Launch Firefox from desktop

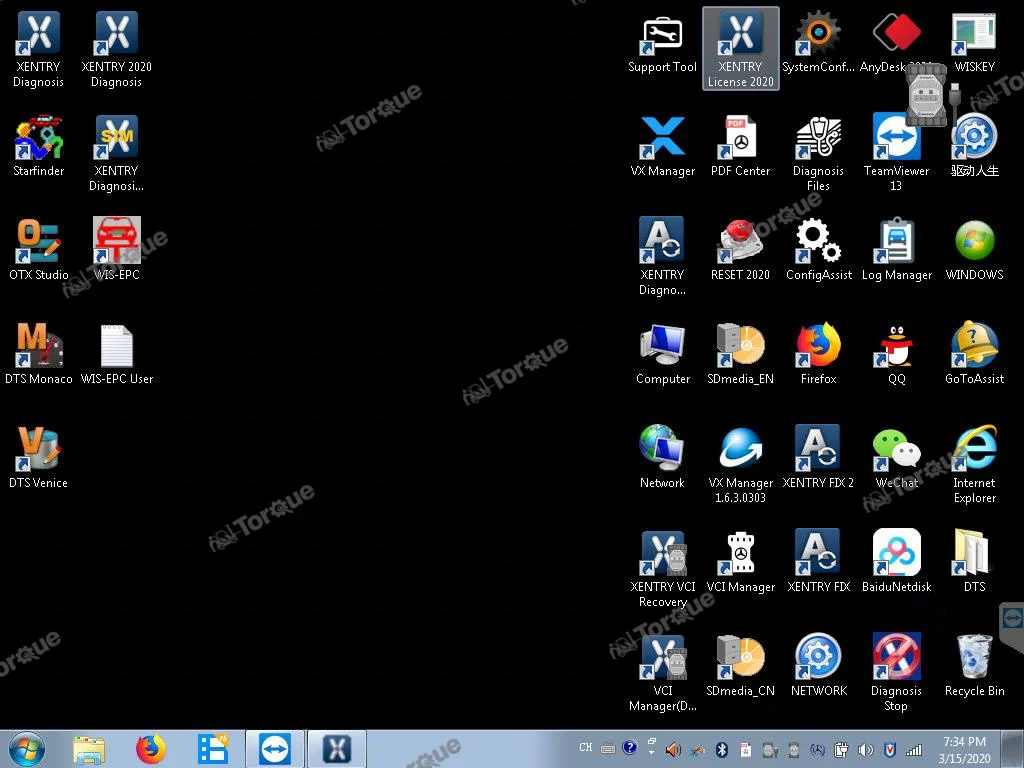(x=818, y=353)
